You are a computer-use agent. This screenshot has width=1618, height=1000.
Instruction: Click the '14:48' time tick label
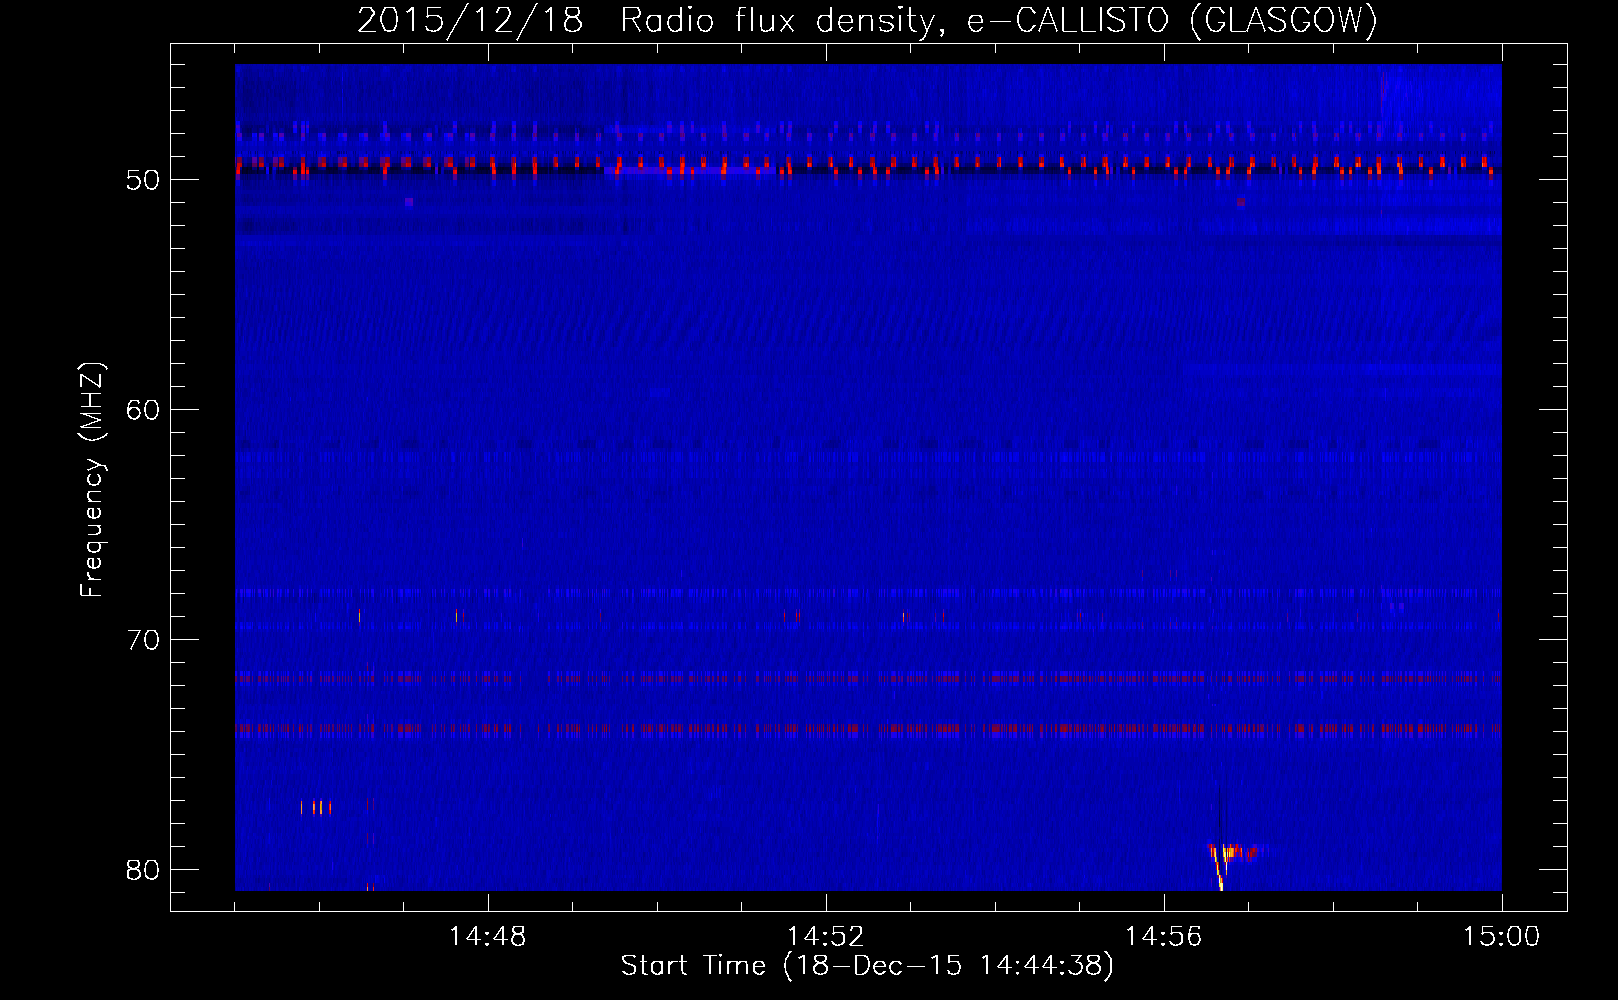coord(487,937)
